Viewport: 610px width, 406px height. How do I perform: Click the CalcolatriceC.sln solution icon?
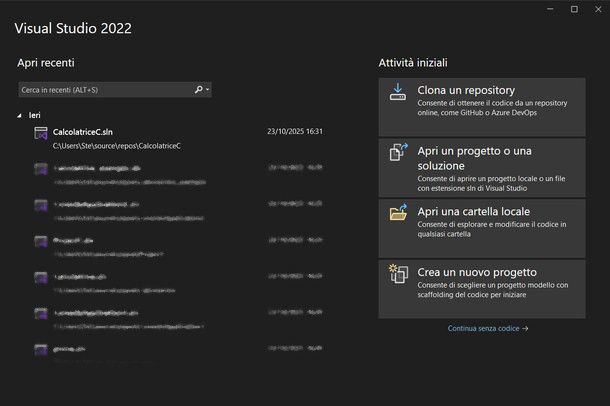41,133
